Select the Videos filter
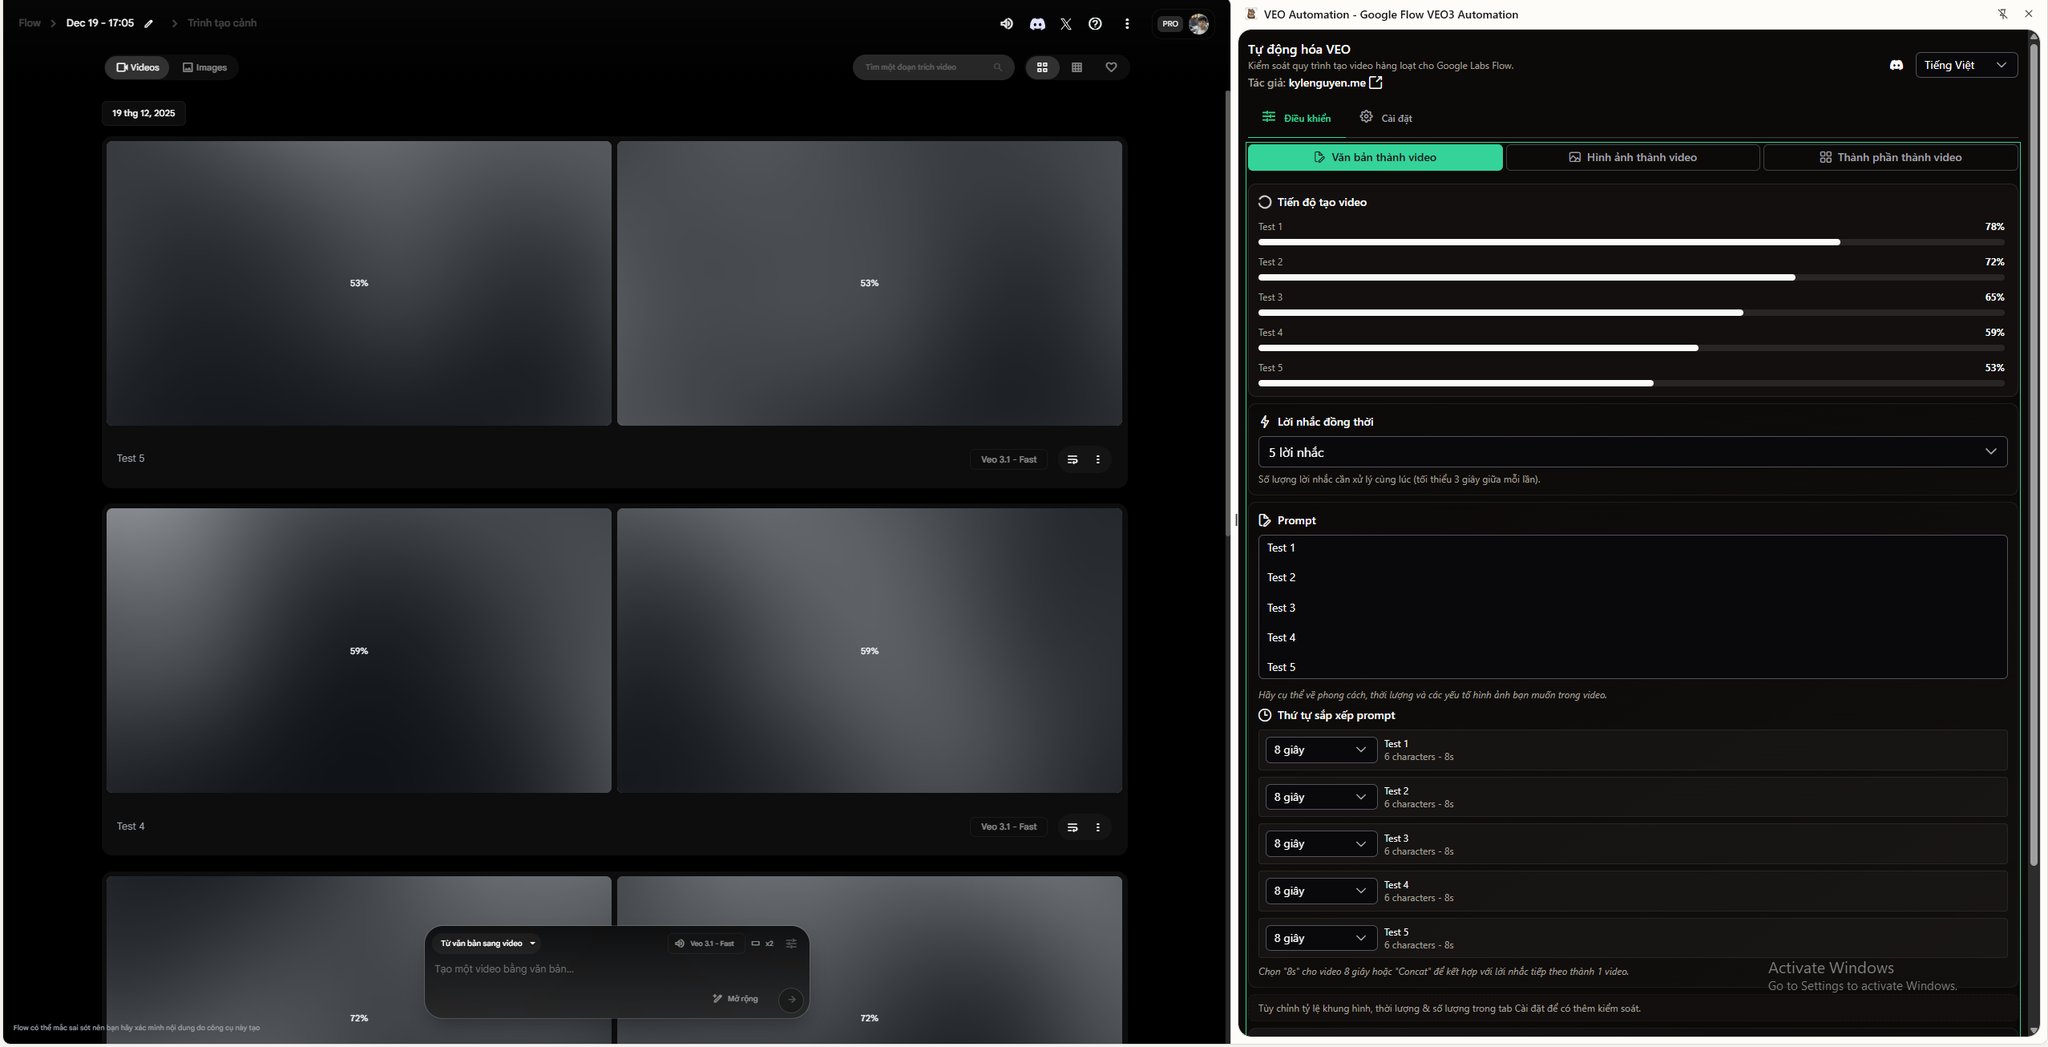 point(137,68)
